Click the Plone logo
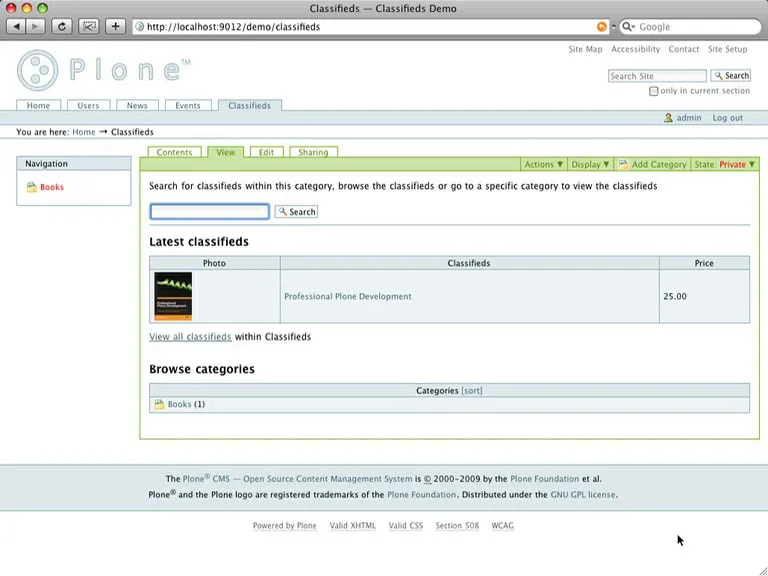 [103, 70]
